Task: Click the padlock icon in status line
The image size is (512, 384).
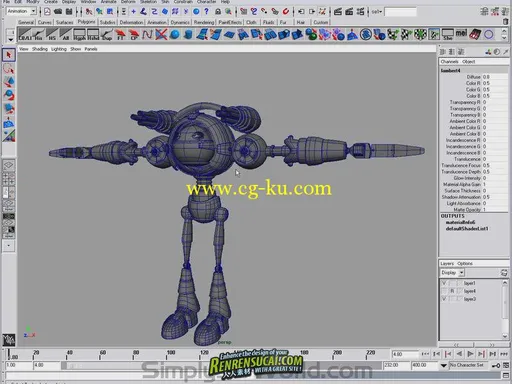Action: tap(218, 12)
